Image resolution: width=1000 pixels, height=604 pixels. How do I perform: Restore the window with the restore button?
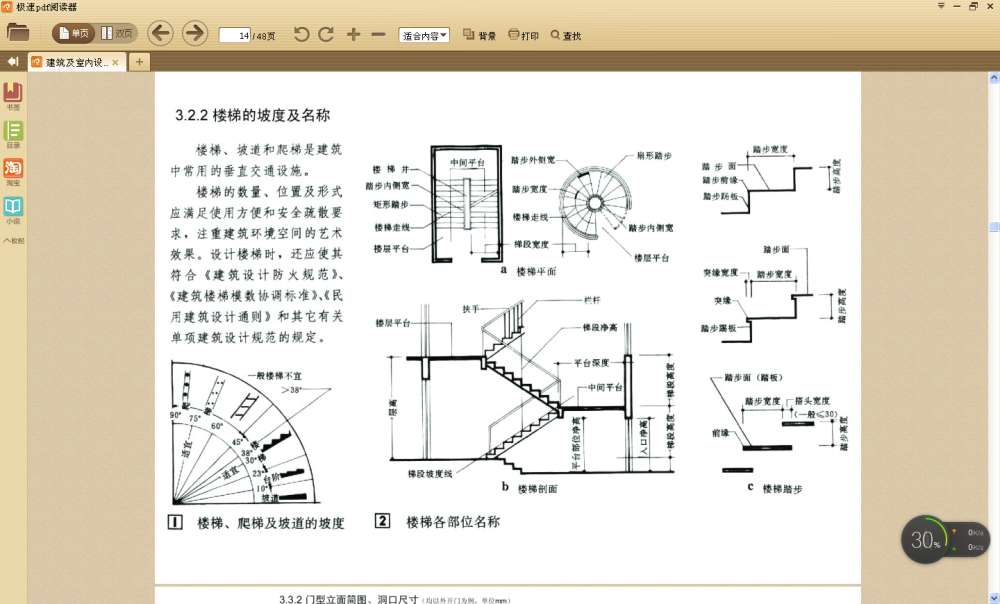(973, 6)
